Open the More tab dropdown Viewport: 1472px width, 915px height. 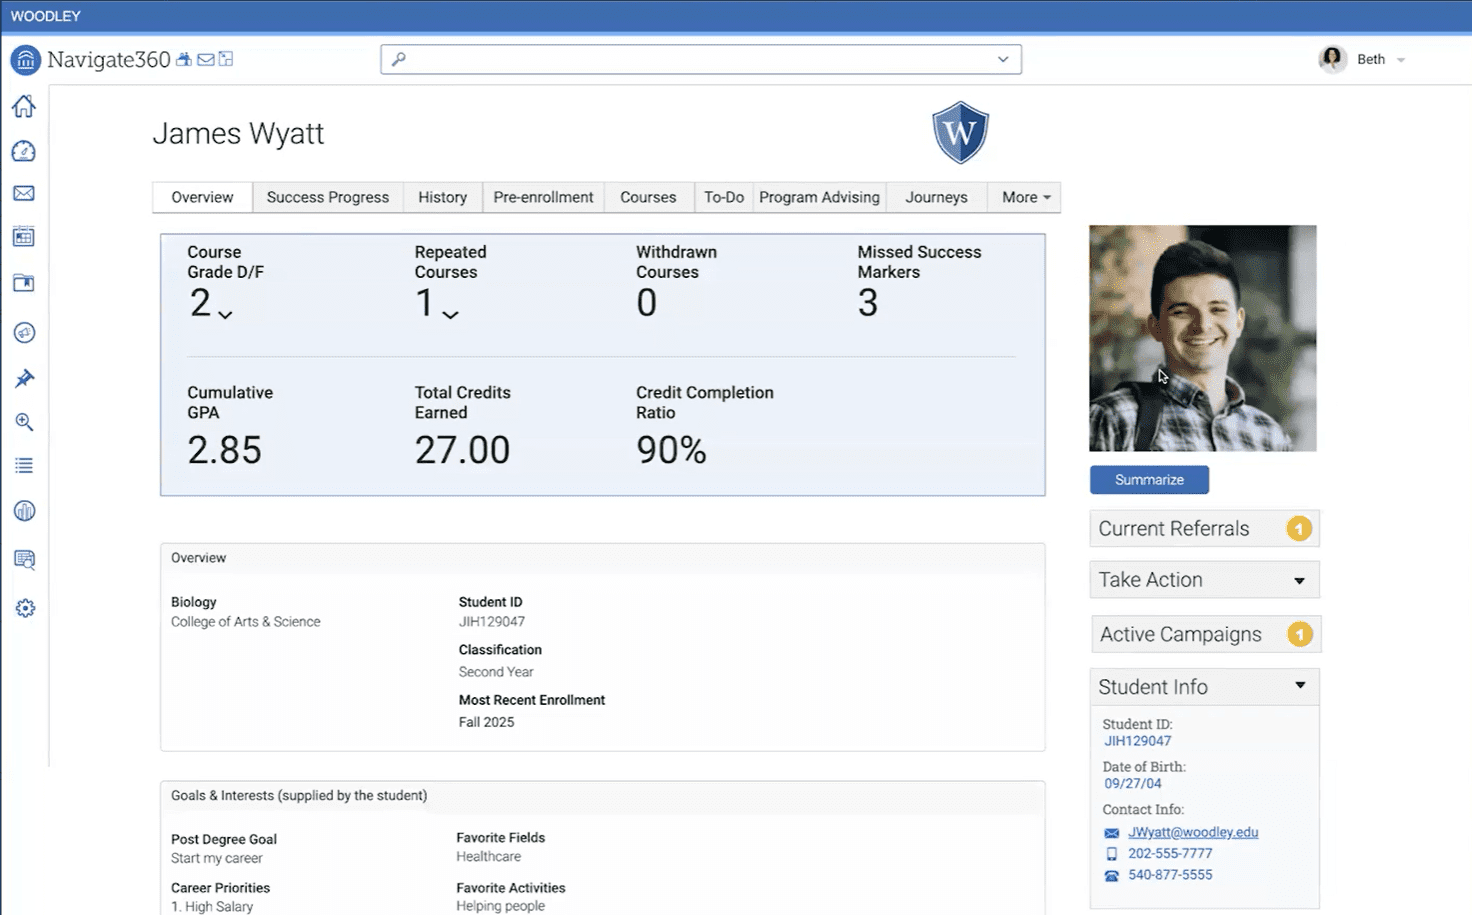click(1023, 197)
